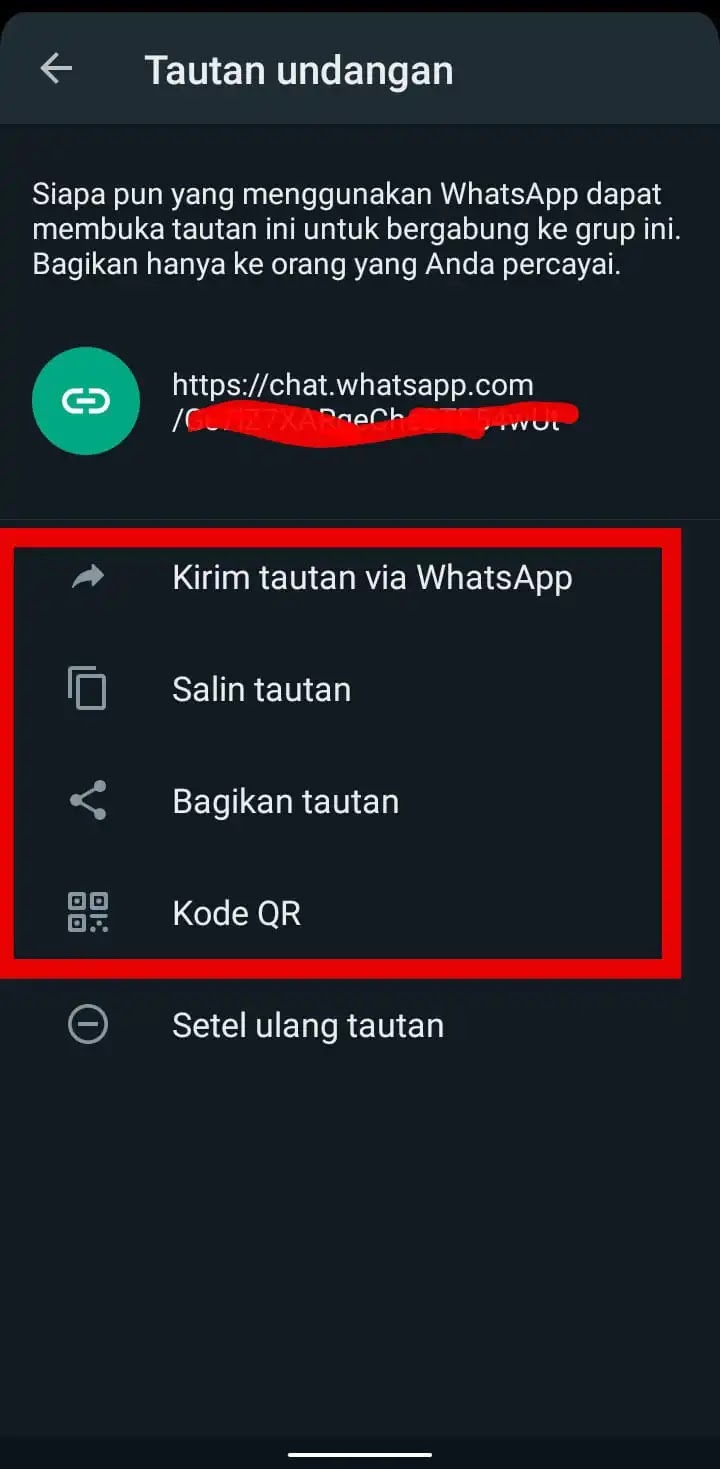The width and height of the screenshot is (720, 1469).
Task: Tap the word WhatsApp in Kirim tautan row
Action: 495,577
